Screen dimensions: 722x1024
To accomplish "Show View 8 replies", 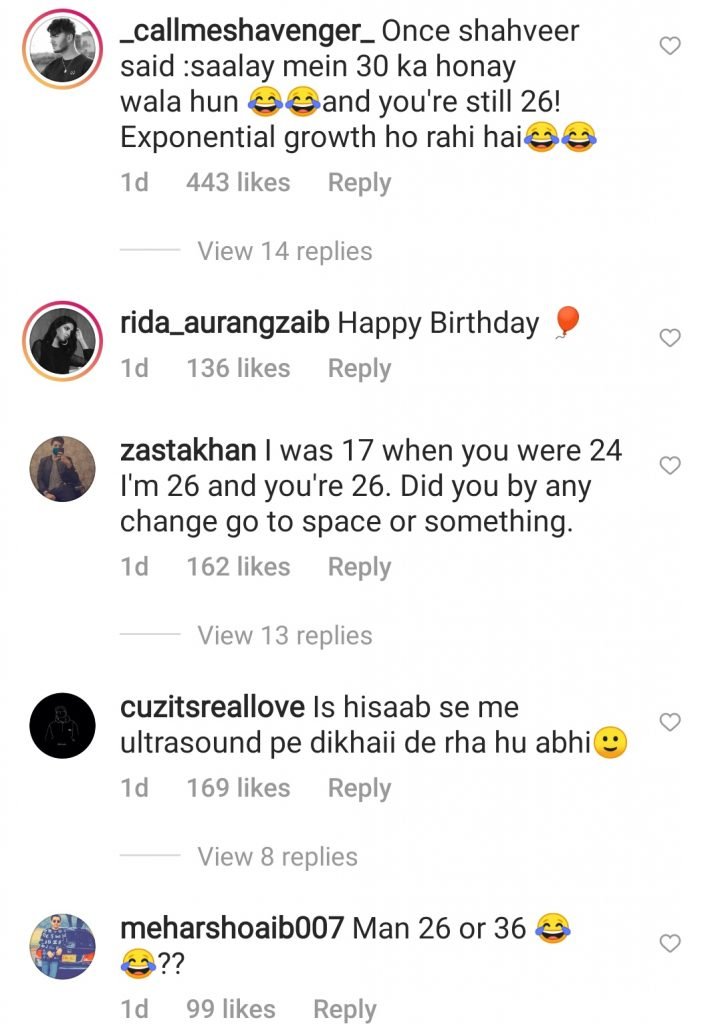I will coord(277,856).
